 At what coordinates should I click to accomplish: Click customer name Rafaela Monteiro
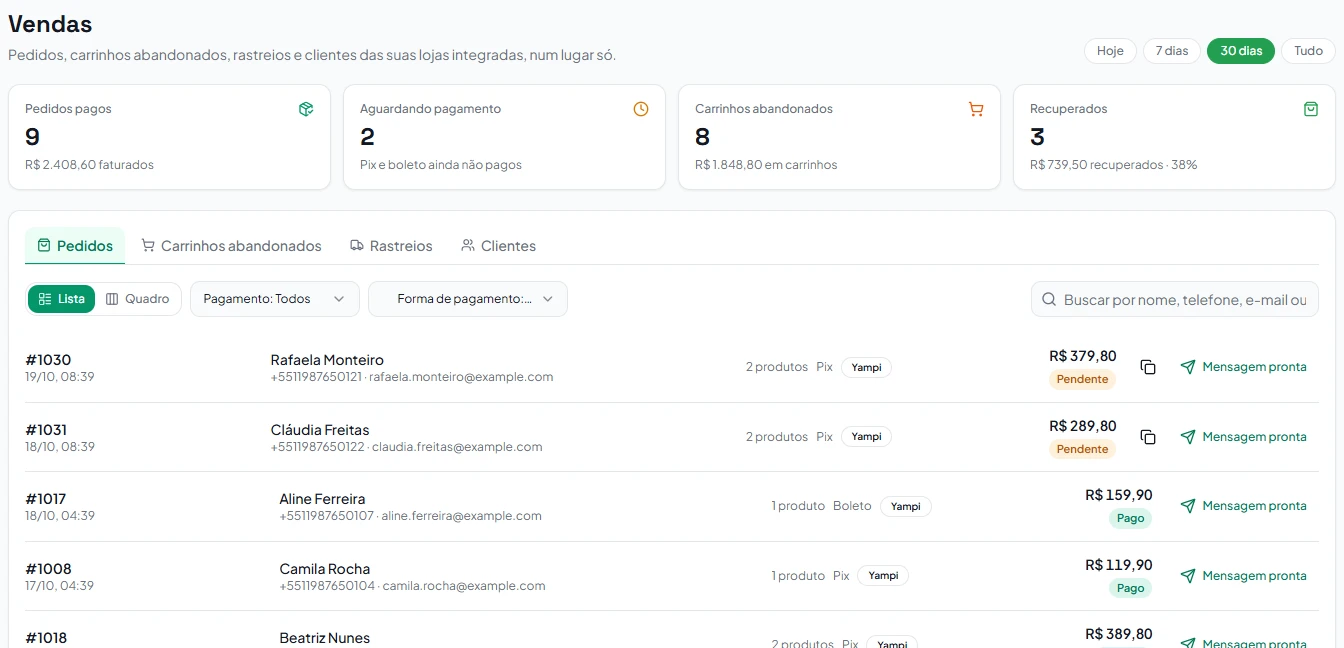pyautogui.click(x=327, y=360)
